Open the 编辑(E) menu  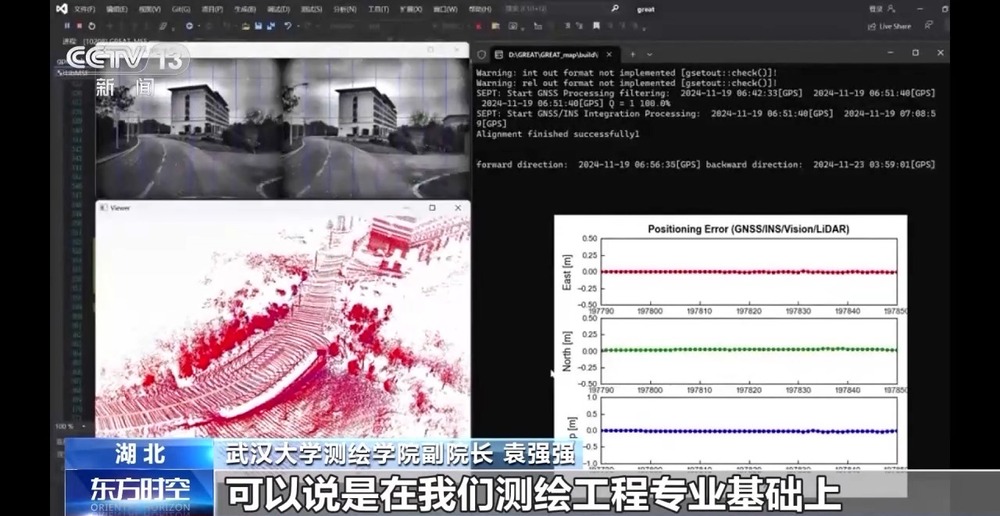[x=117, y=10]
